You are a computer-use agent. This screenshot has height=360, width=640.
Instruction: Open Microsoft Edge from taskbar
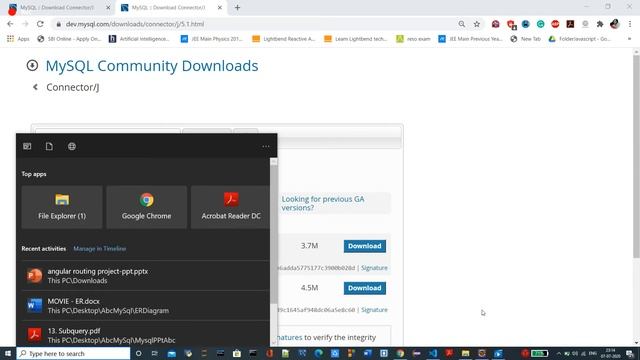318,353
